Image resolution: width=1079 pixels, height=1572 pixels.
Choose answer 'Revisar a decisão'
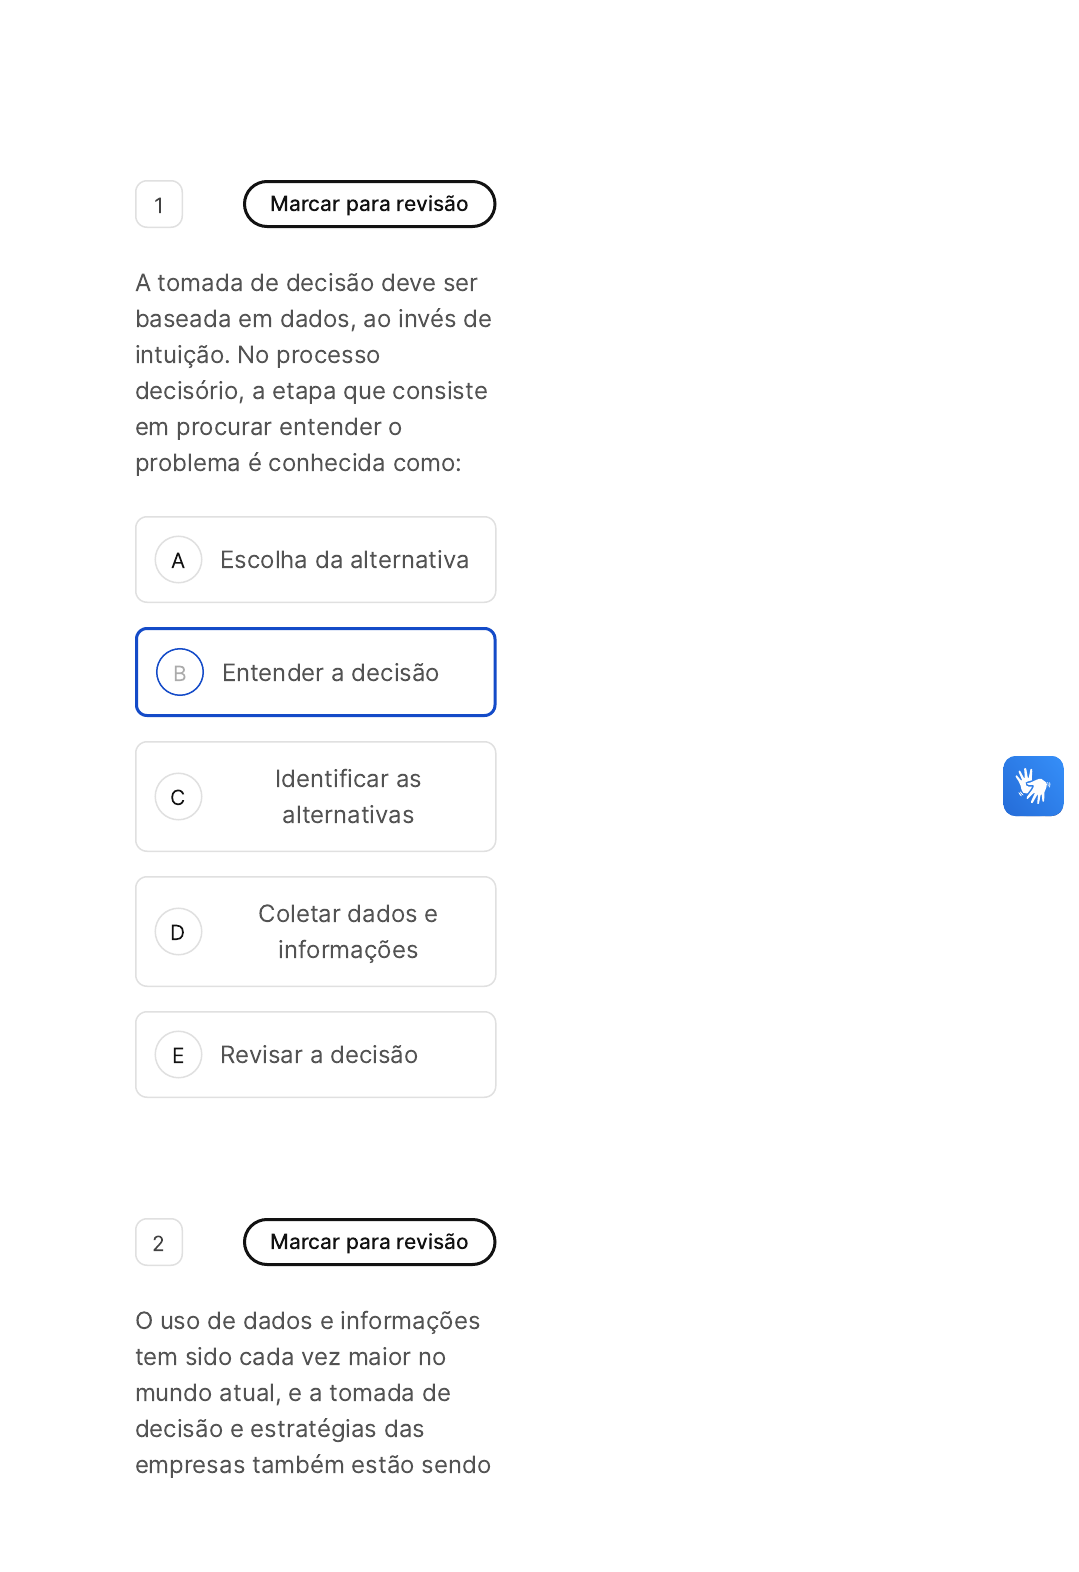pos(316,1055)
